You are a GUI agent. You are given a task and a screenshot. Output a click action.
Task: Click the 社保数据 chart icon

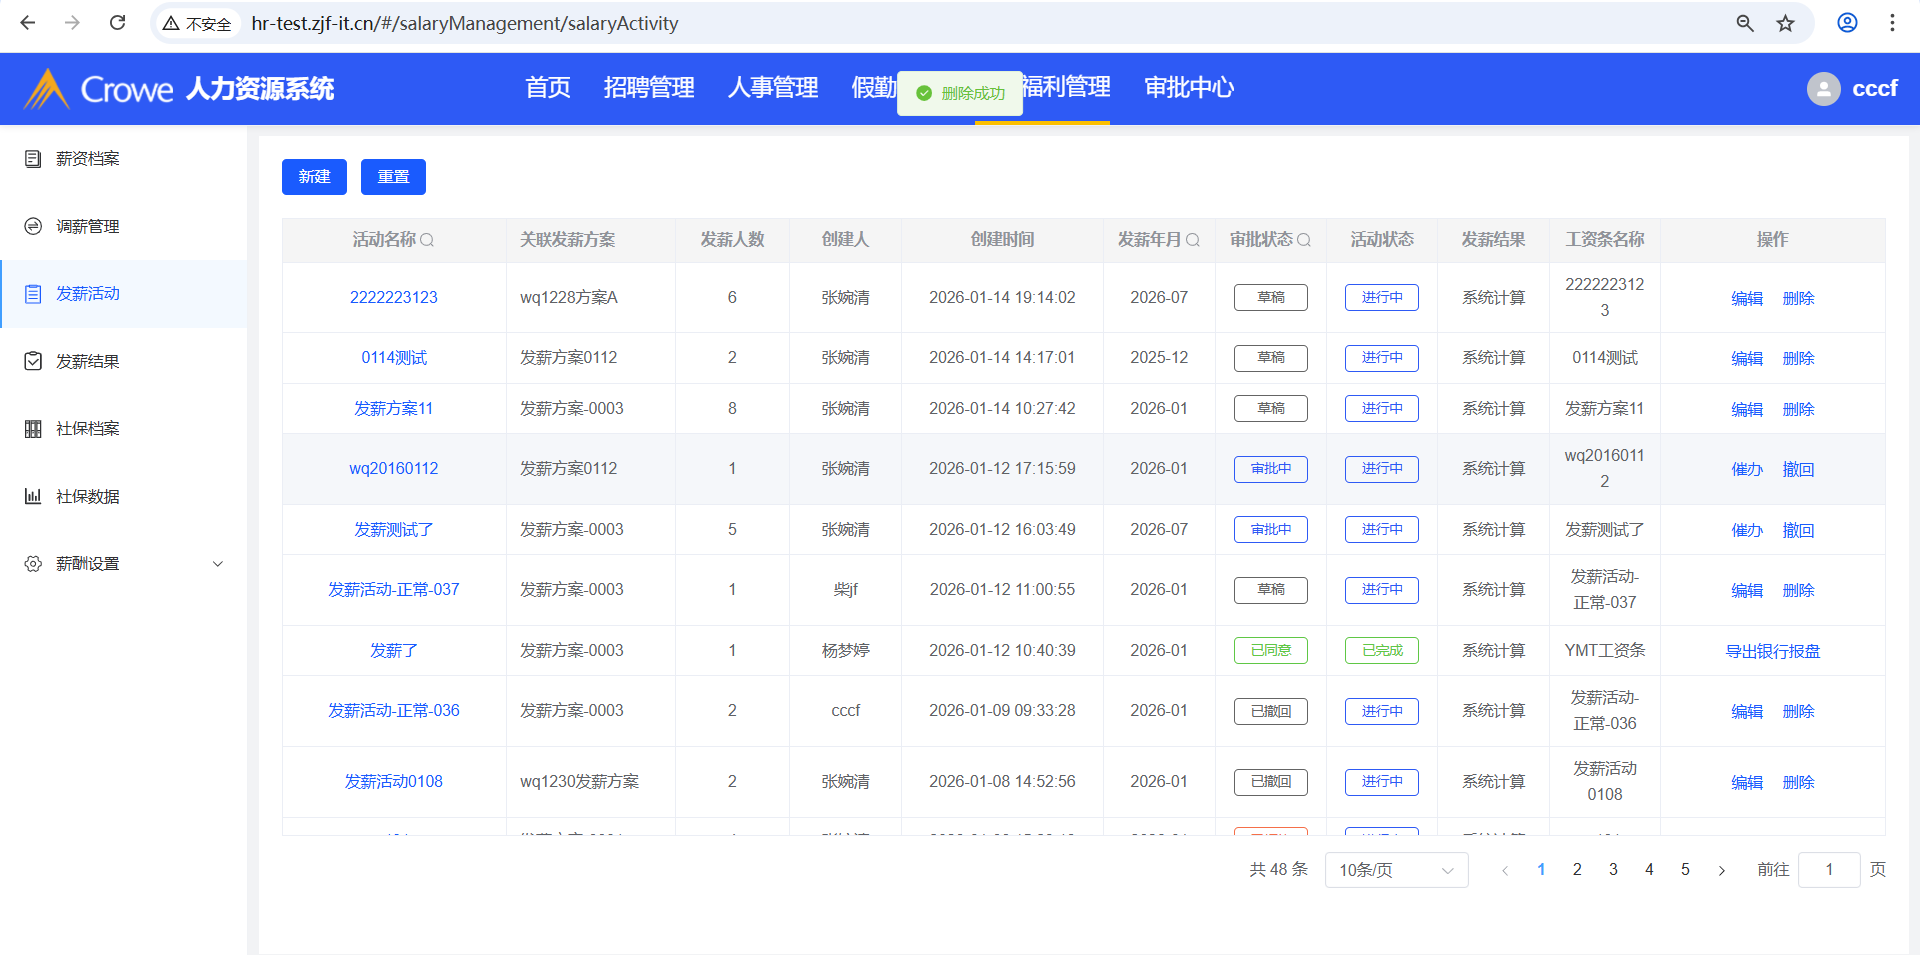(x=33, y=496)
